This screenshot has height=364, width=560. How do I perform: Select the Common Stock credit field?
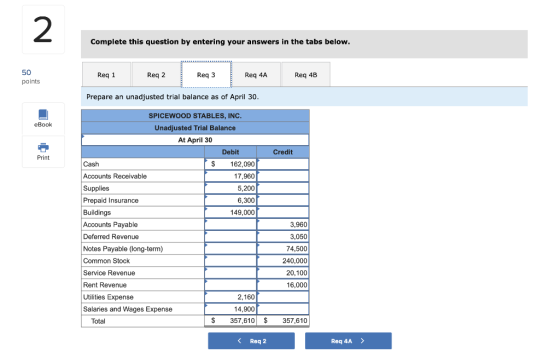tap(283, 260)
